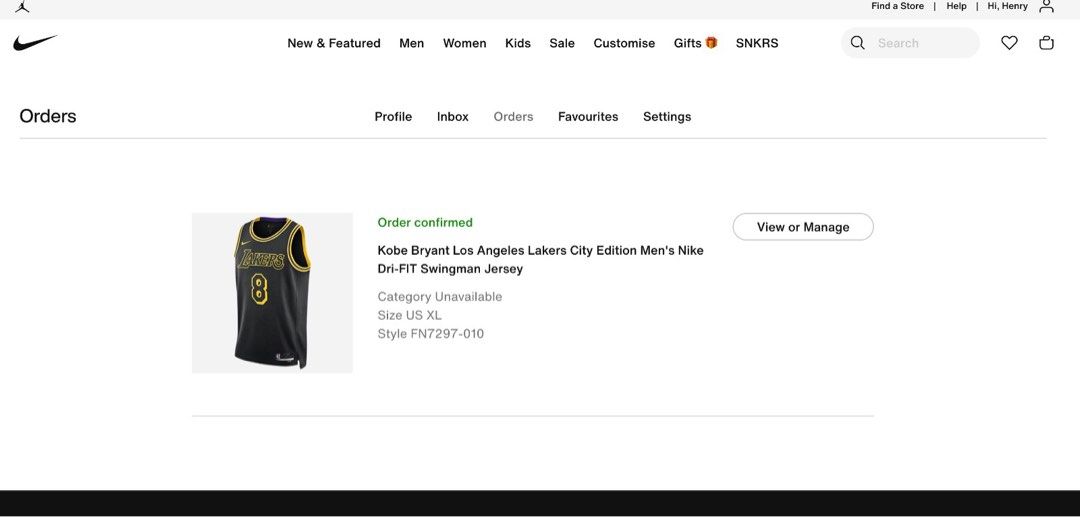
Task: Open the SNKRS menu link
Action: (757, 43)
